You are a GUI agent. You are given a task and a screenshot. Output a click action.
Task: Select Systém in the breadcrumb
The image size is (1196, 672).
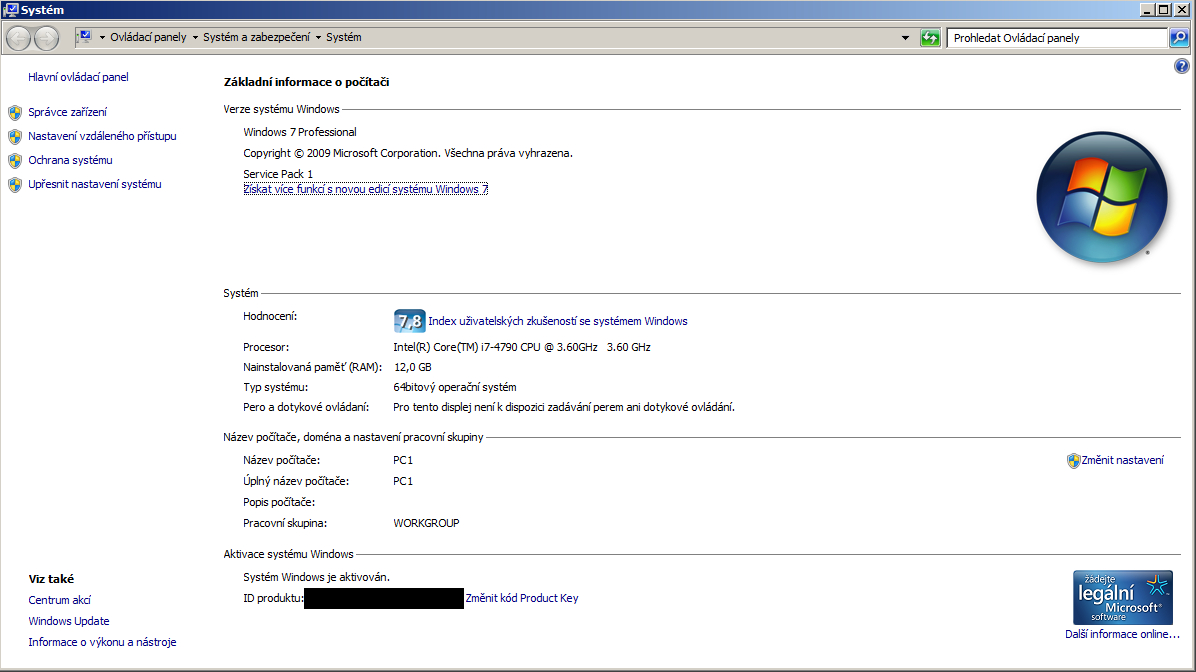(344, 37)
